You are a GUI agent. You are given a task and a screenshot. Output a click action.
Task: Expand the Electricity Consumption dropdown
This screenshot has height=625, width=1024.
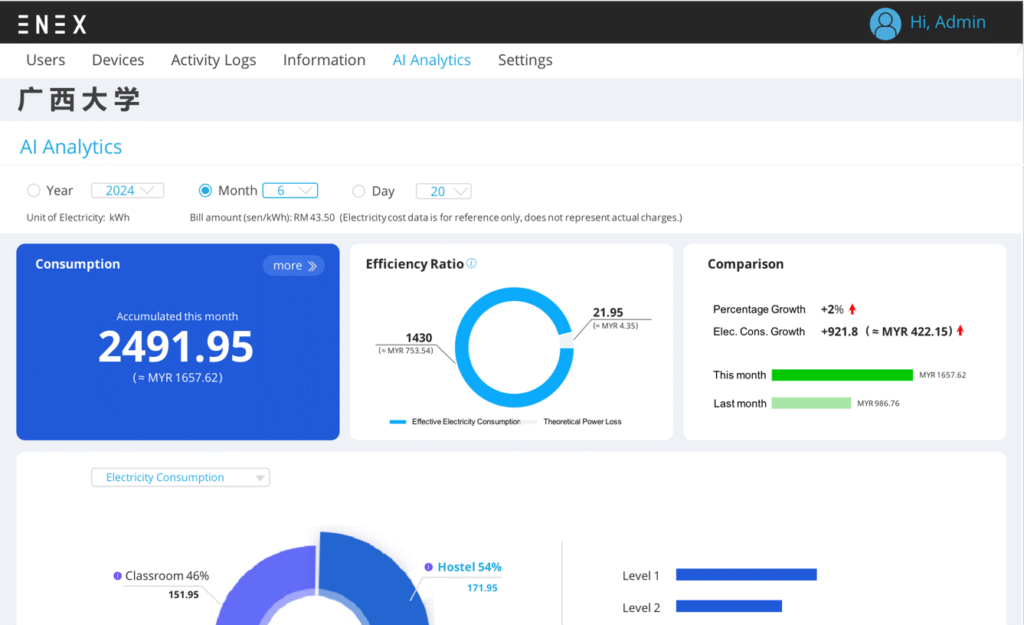tap(180, 478)
